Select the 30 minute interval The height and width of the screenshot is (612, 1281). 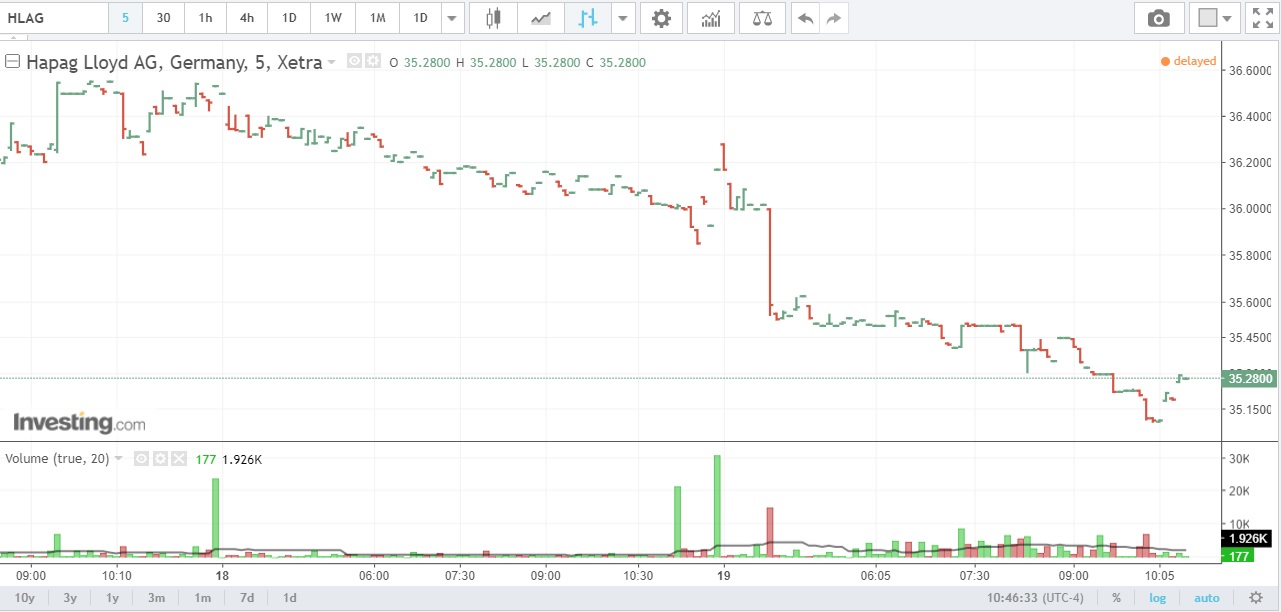163,18
